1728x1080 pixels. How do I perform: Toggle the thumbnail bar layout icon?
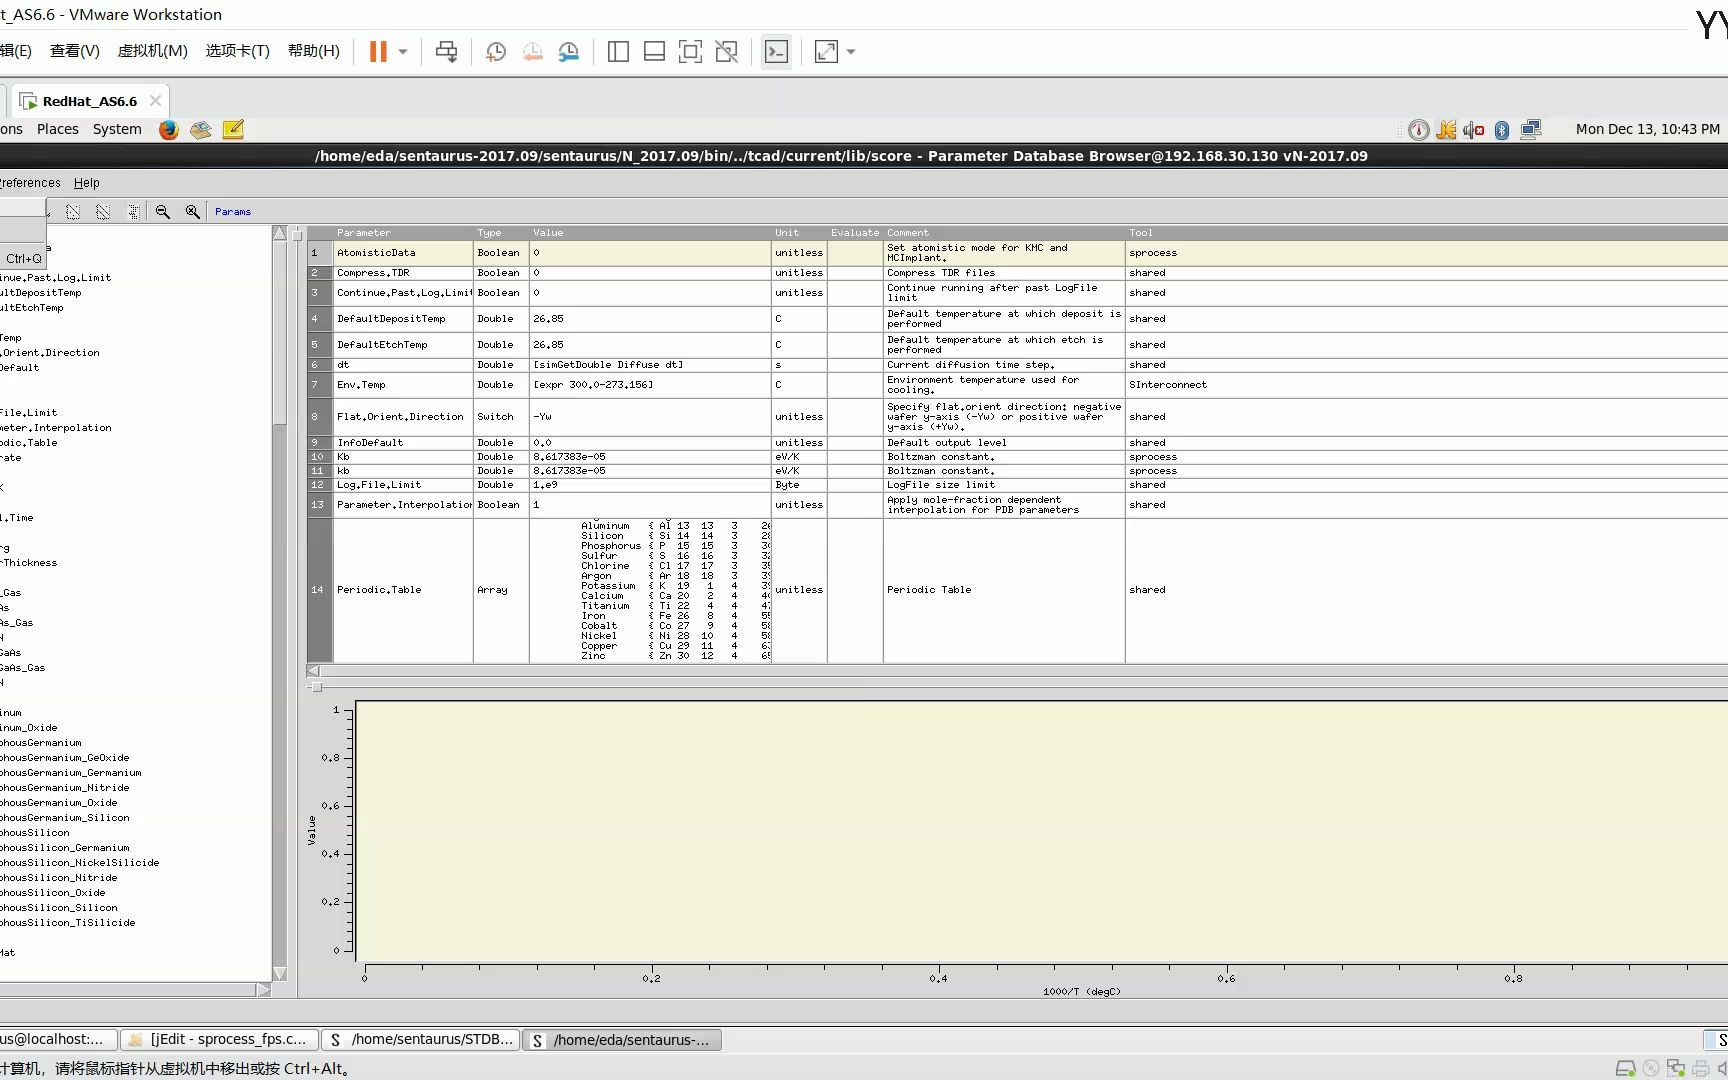tap(654, 52)
